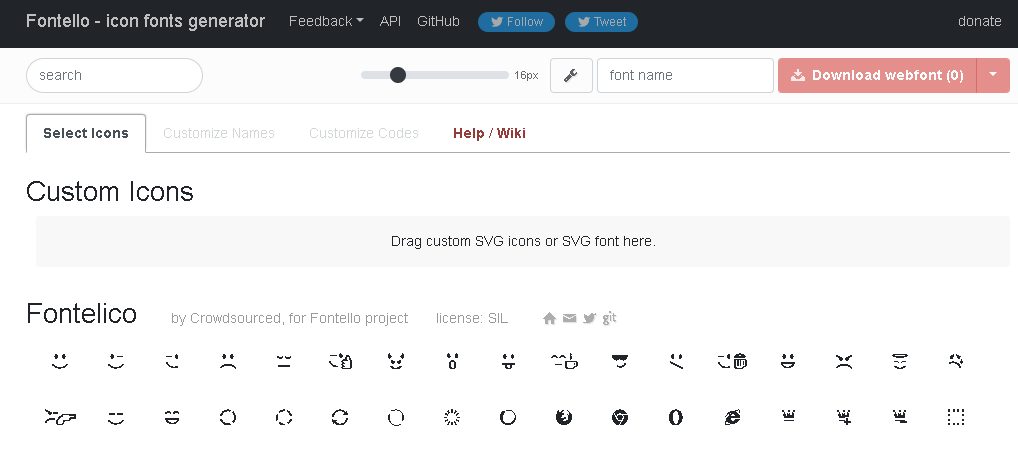Choose the laughing face icon
This screenshot has height=449, width=1018.
[x=172, y=417]
